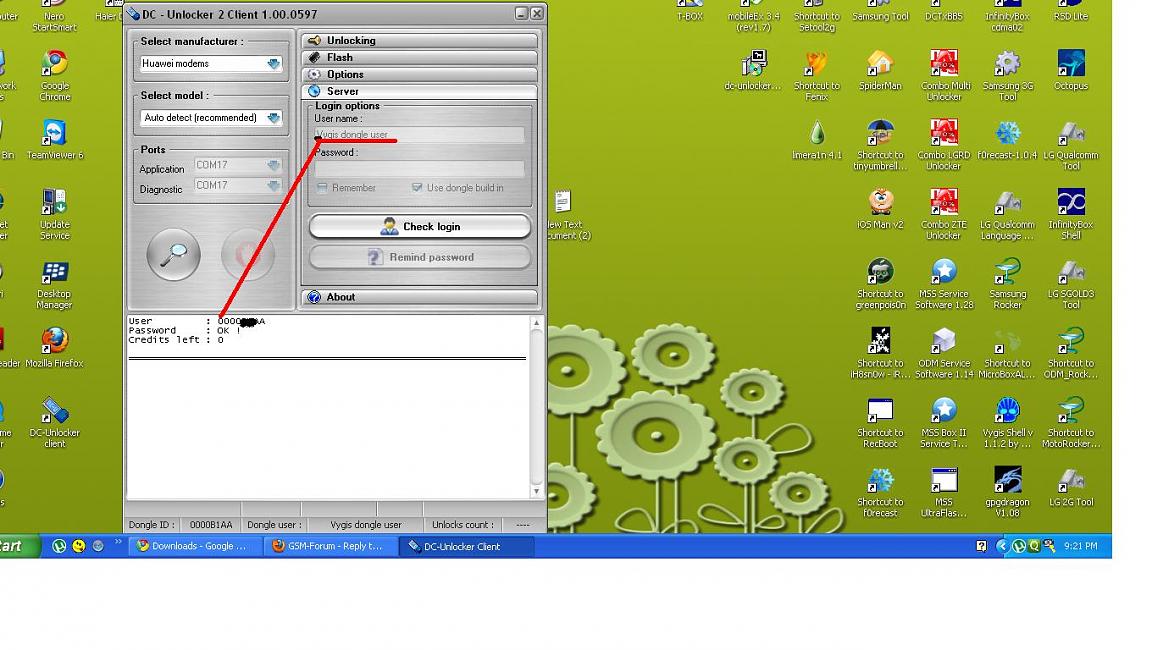Click the magnifying glass detect button

[x=173, y=255]
